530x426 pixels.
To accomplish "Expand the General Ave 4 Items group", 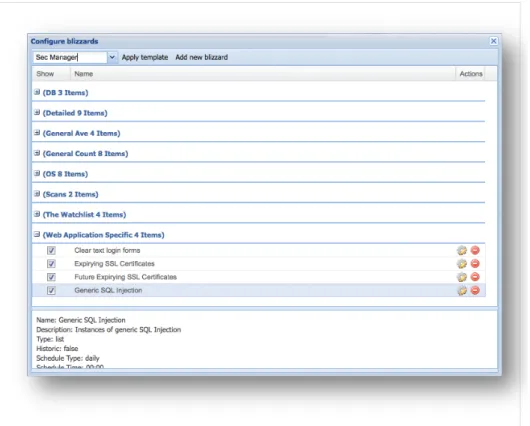I will tap(37, 133).
